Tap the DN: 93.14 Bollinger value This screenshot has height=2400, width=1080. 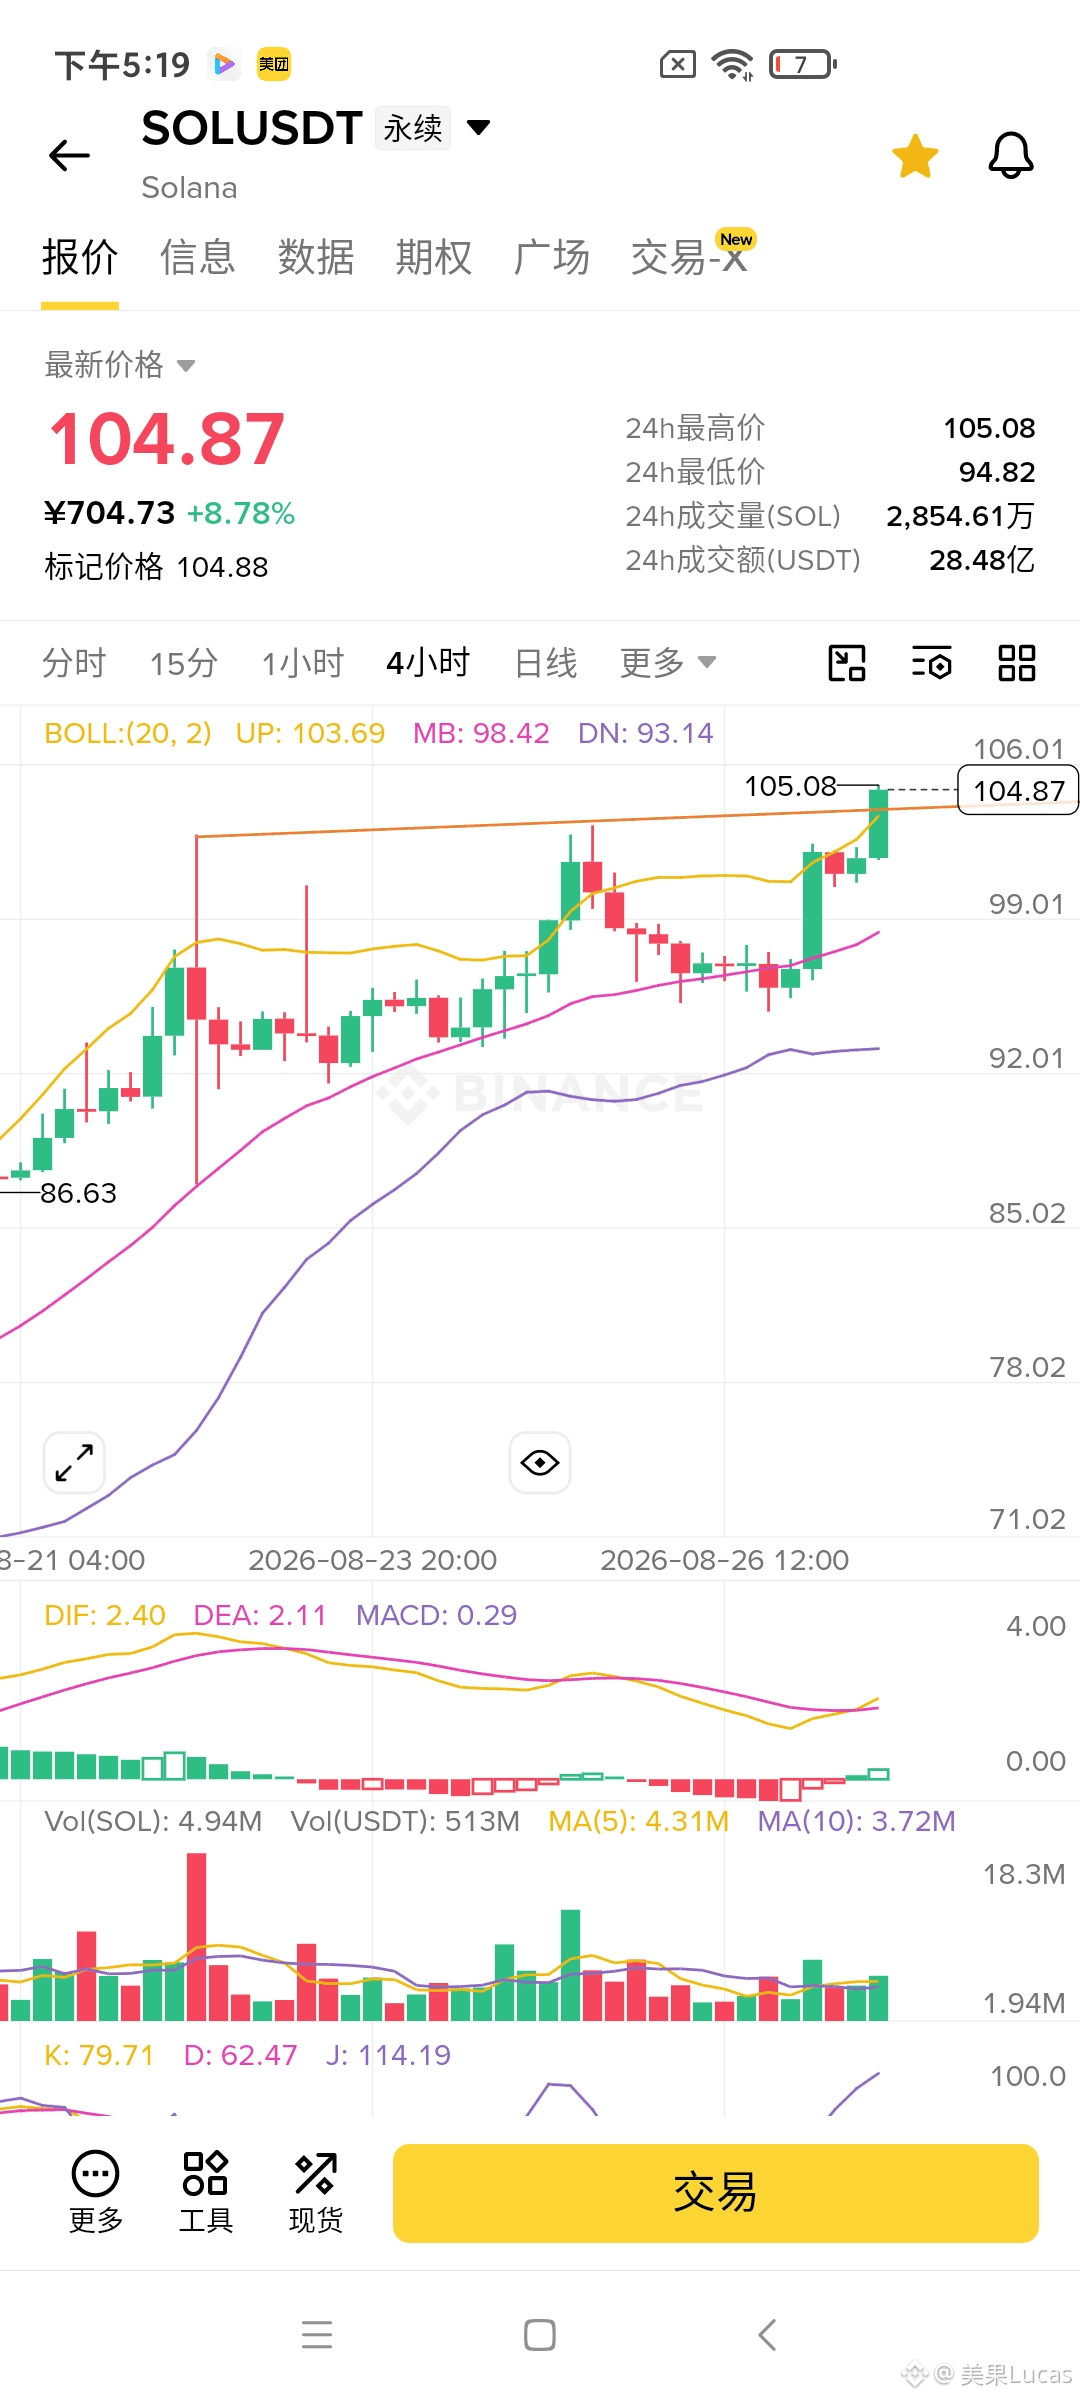(645, 733)
